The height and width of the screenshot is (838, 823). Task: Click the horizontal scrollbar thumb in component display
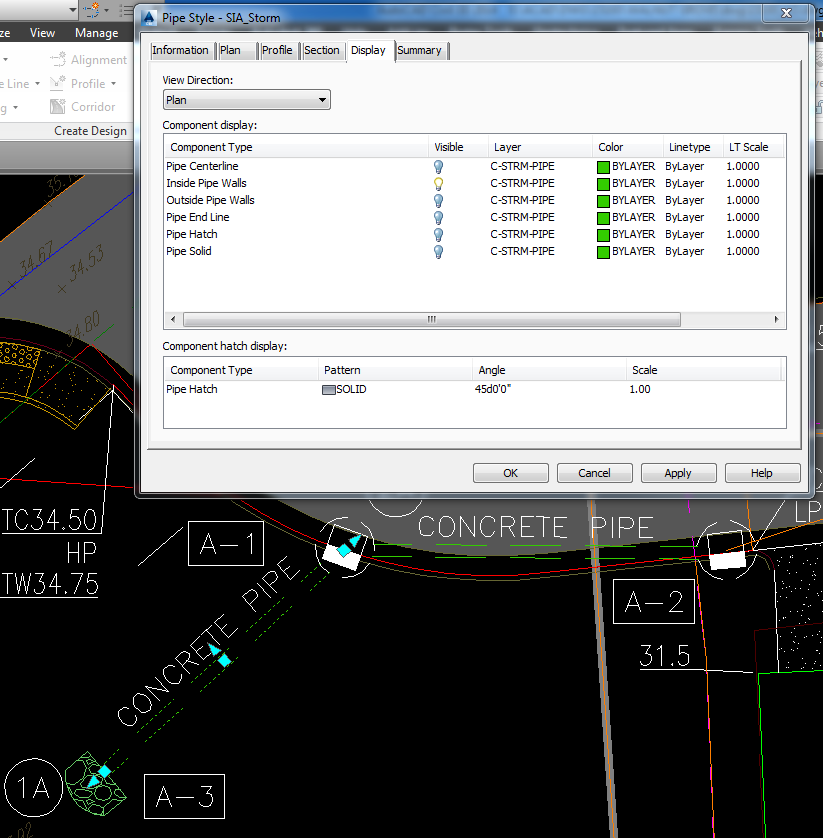click(432, 320)
